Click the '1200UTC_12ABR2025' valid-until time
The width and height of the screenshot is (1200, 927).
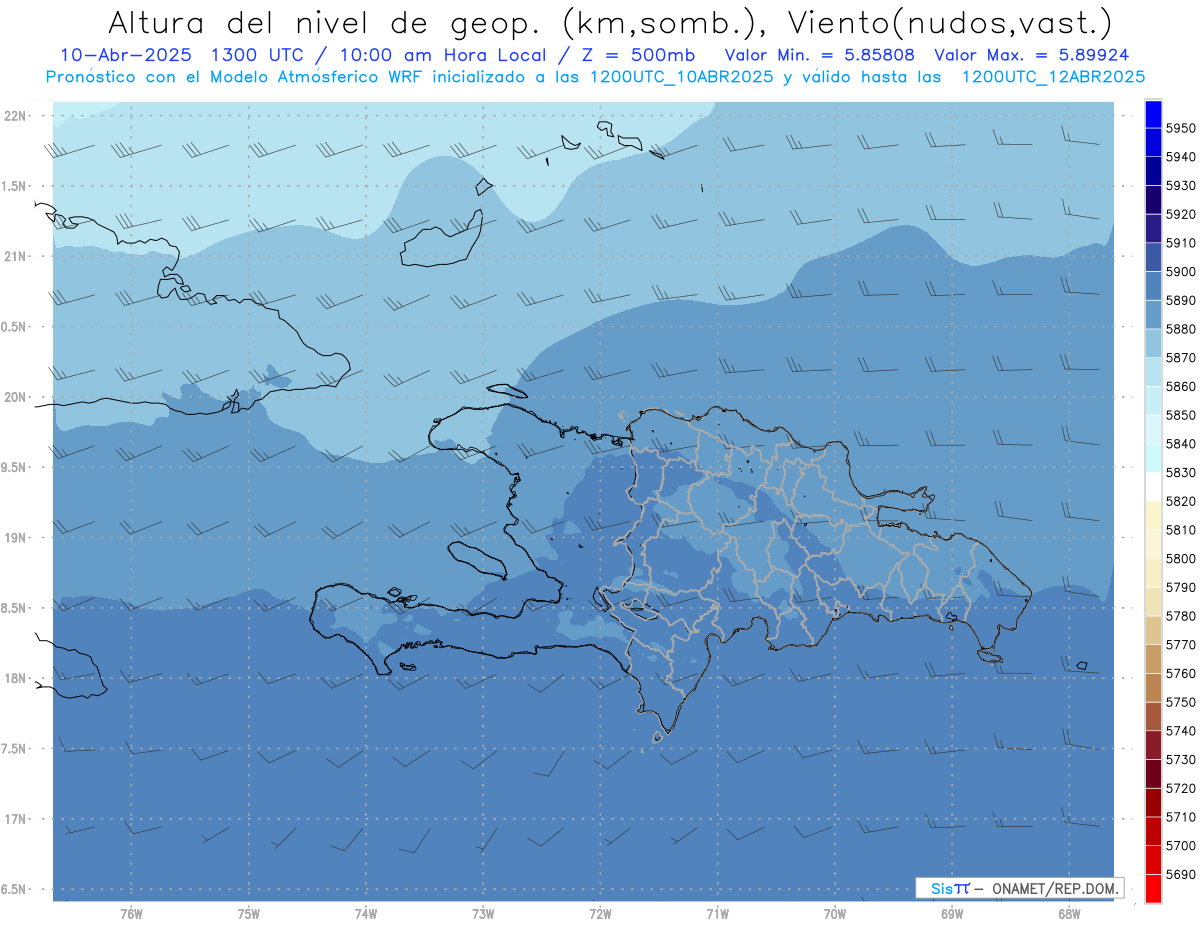point(1053,76)
